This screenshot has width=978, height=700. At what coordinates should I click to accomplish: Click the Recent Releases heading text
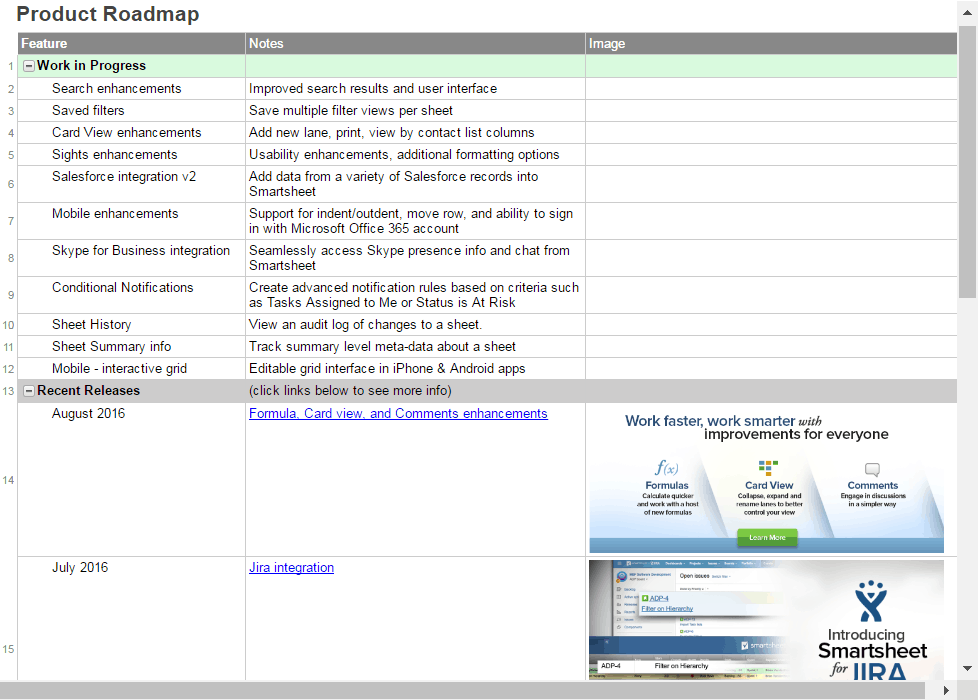tap(89, 391)
